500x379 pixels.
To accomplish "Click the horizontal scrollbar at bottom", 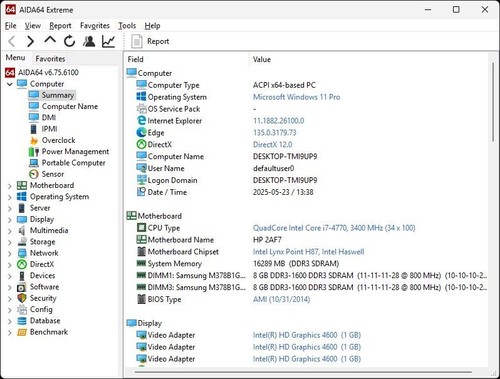I will tap(303, 372).
